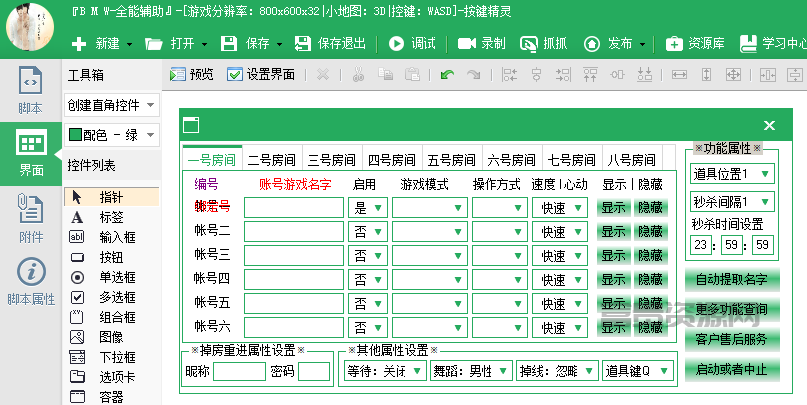Click the cut scissors icon
The image size is (807, 405).
click(358, 75)
